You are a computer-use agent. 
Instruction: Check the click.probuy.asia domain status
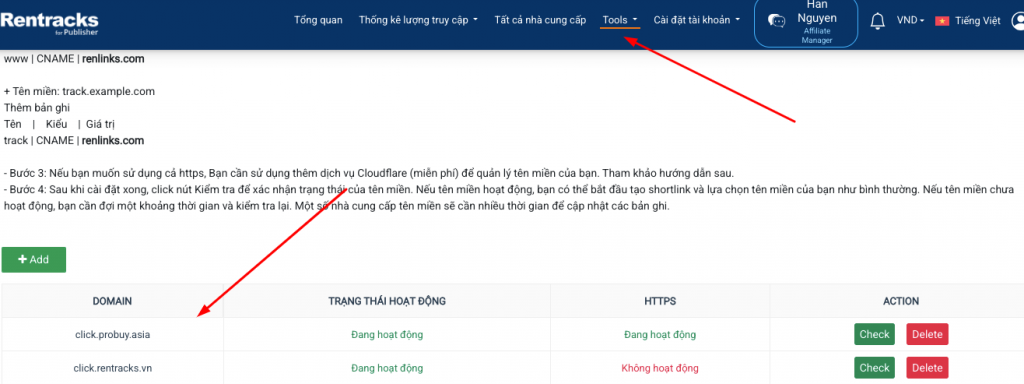874,334
